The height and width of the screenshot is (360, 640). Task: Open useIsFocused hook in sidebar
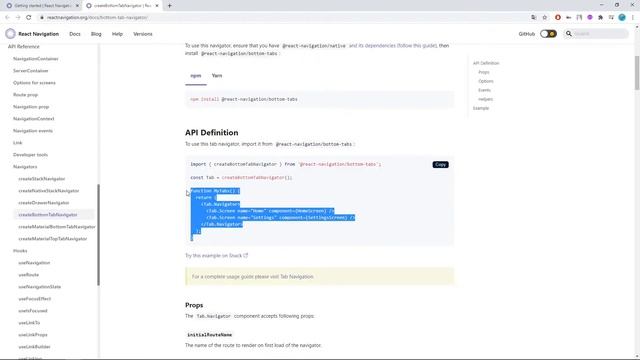(x=33, y=311)
